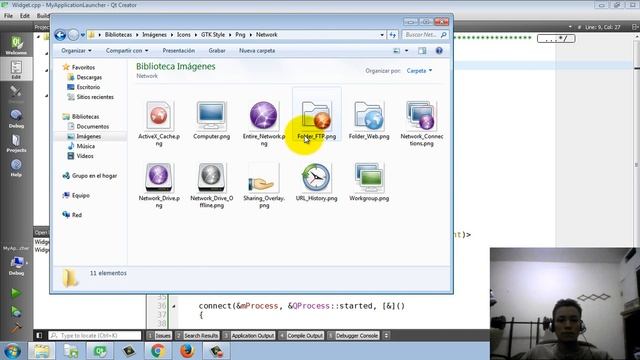The width and height of the screenshot is (640, 360).
Task: Select the Workgroup.png file icon
Action: (x=369, y=177)
